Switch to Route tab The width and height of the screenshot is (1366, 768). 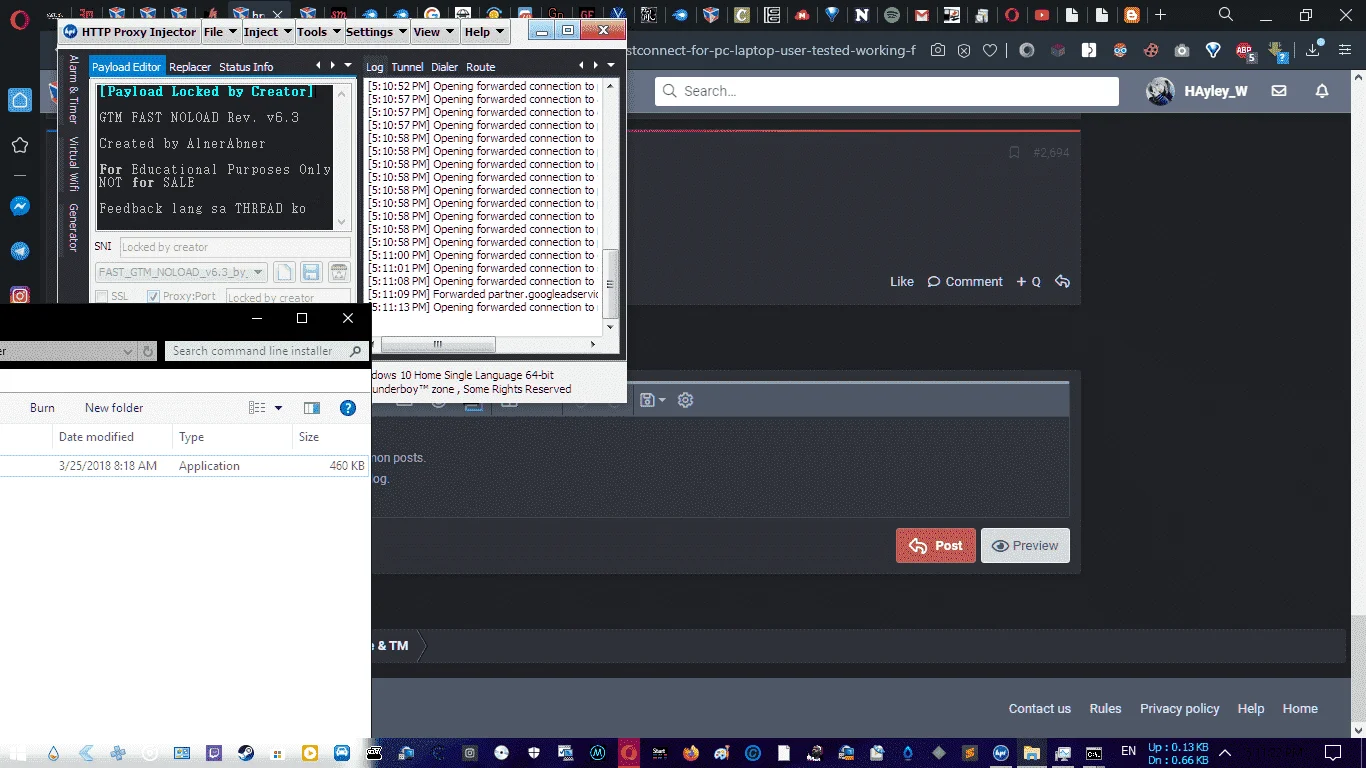coord(480,67)
